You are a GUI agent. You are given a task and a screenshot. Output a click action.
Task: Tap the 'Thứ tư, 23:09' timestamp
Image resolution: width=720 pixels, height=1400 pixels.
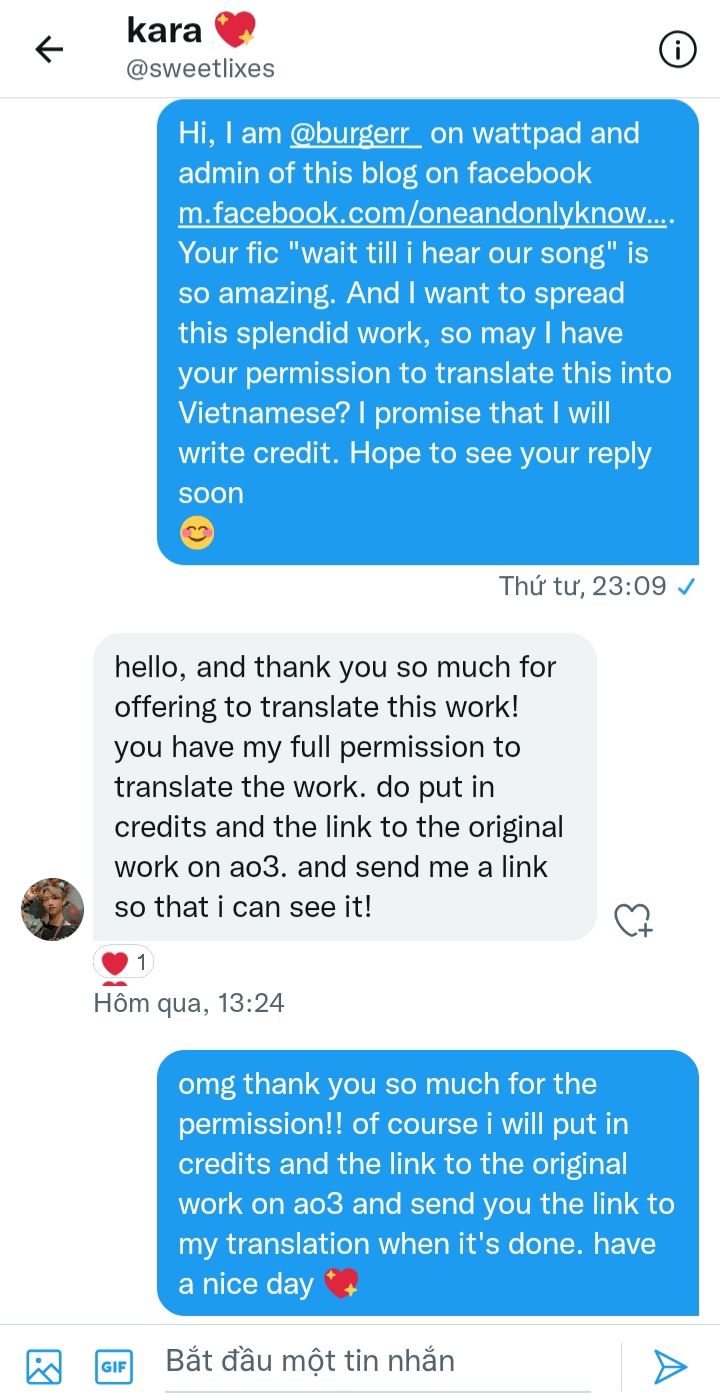(582, 587)
